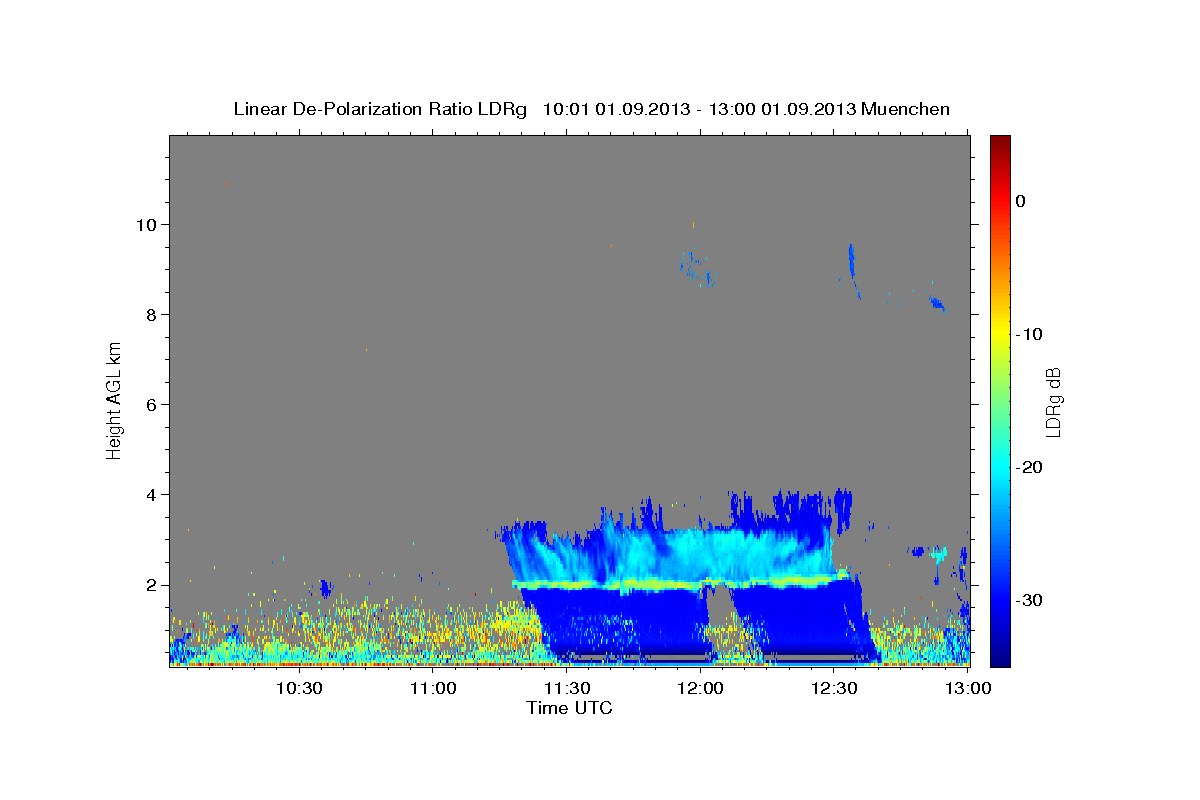1200x800 pixels.
Task: Click the colorbar value -30 label
Action: tap(1029, 600)
